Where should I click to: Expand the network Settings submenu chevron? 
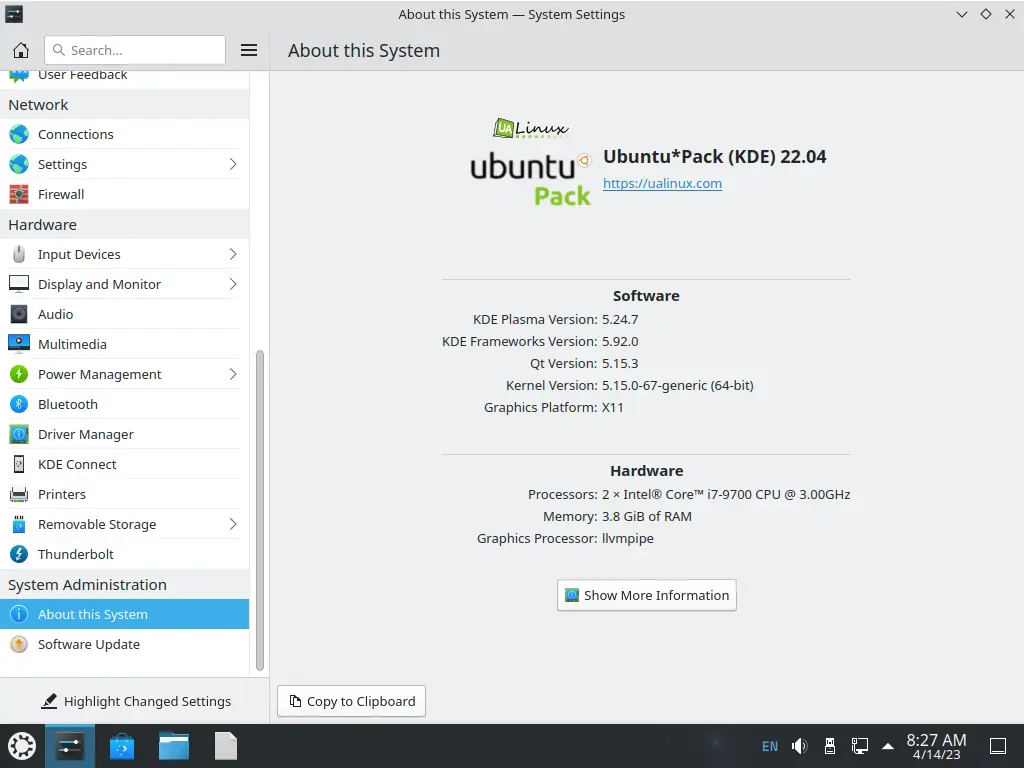pyautogui.click(x=233, y=164)
